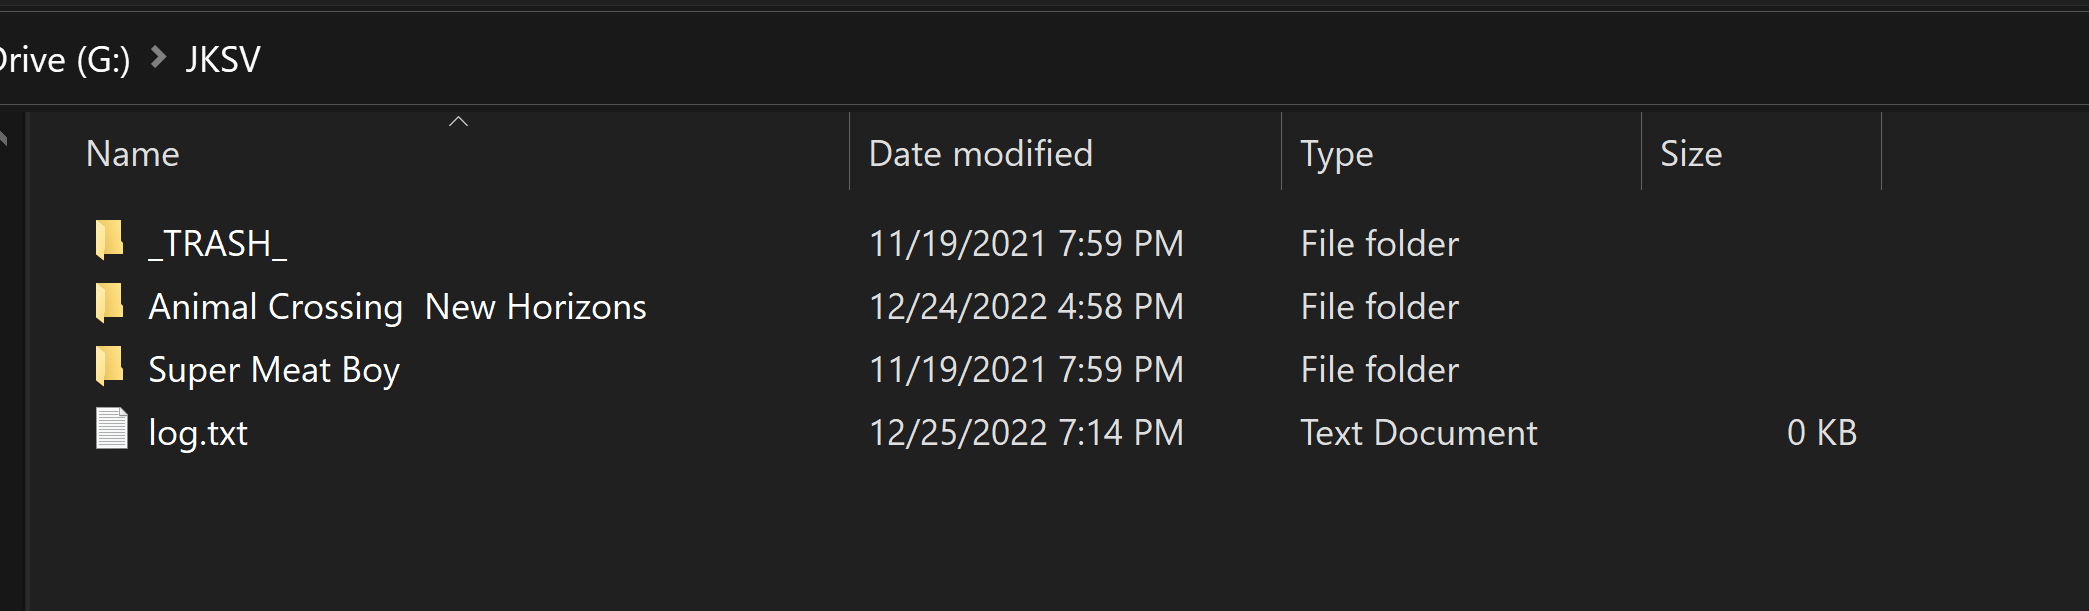Select Animal Crossing New Horizons name text
Viewport: 2089px width, 611px height.
pos(397,307)
